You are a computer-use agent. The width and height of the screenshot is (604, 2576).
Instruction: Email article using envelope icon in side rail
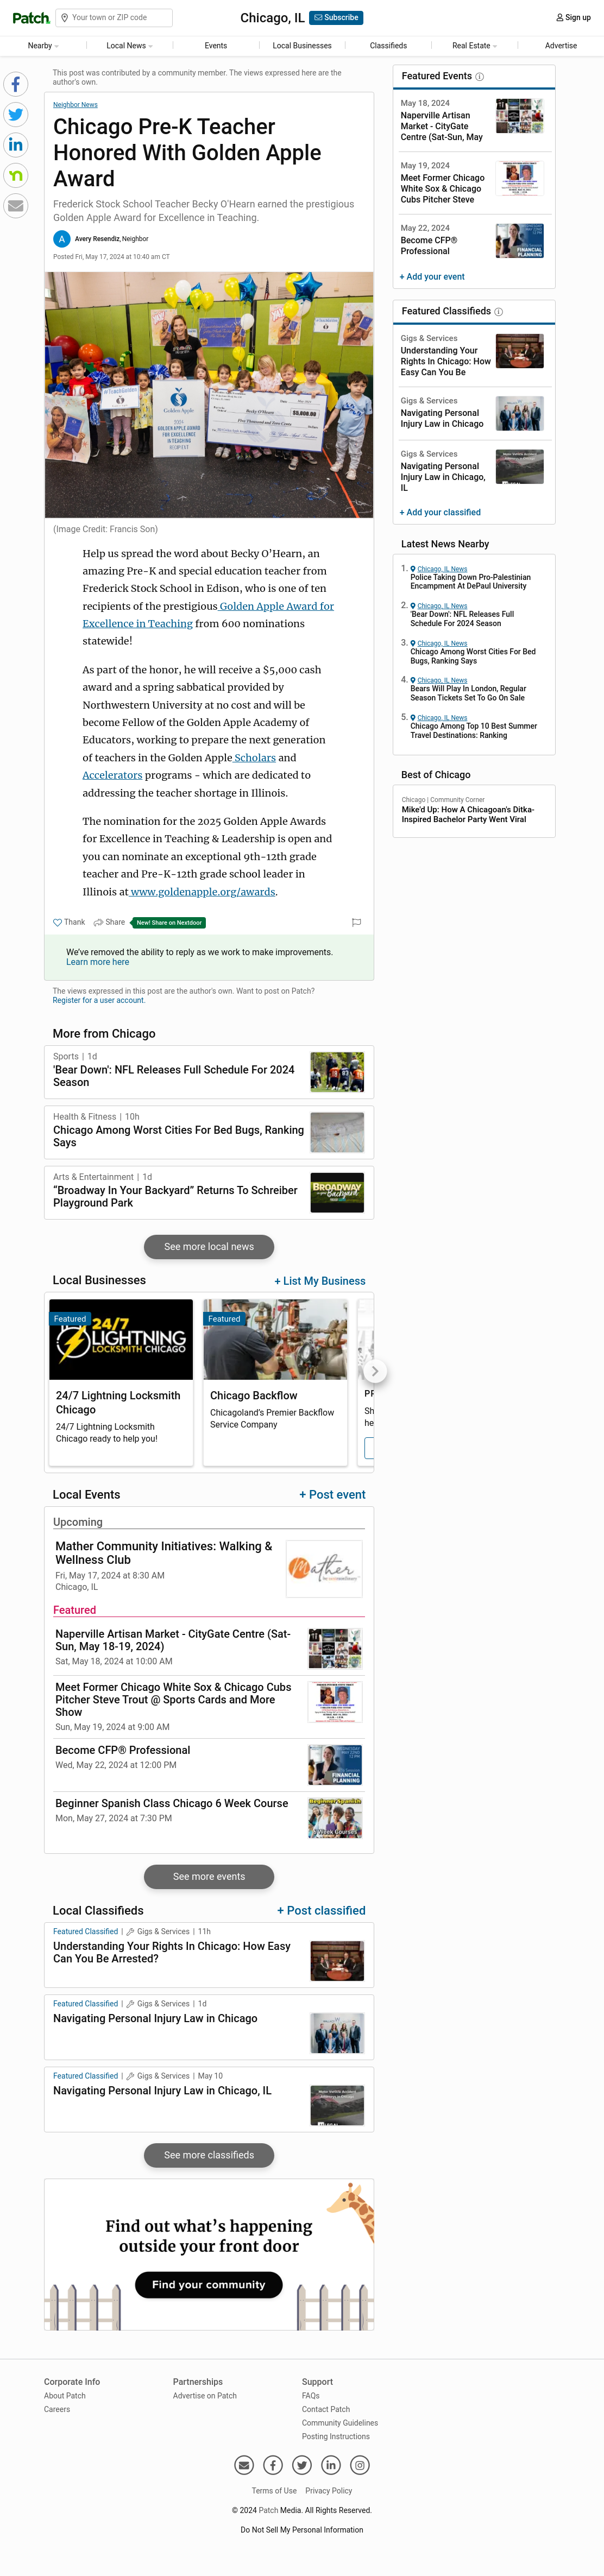coord(16,206)
